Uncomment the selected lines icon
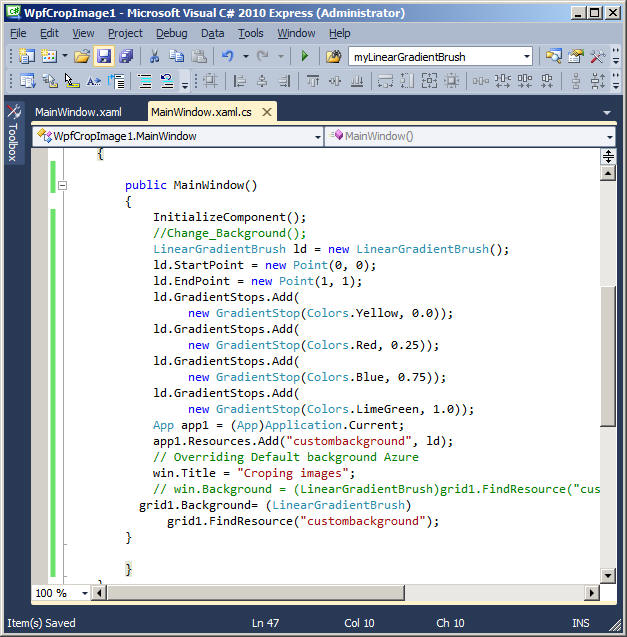The image size is (627, 637). 167,81
